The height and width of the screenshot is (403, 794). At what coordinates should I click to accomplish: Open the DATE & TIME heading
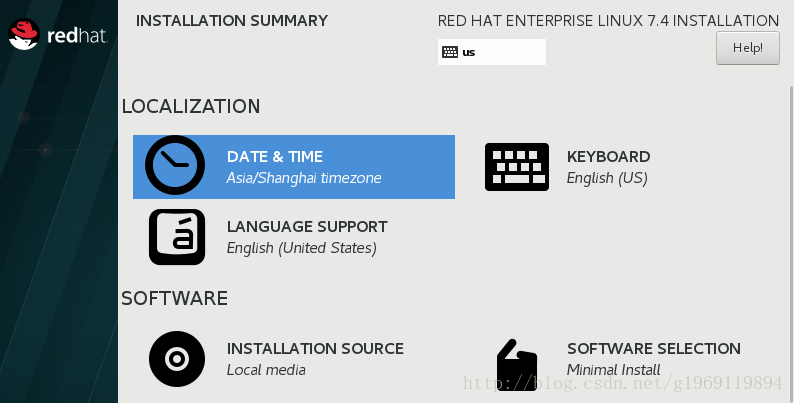click(274, 156)
